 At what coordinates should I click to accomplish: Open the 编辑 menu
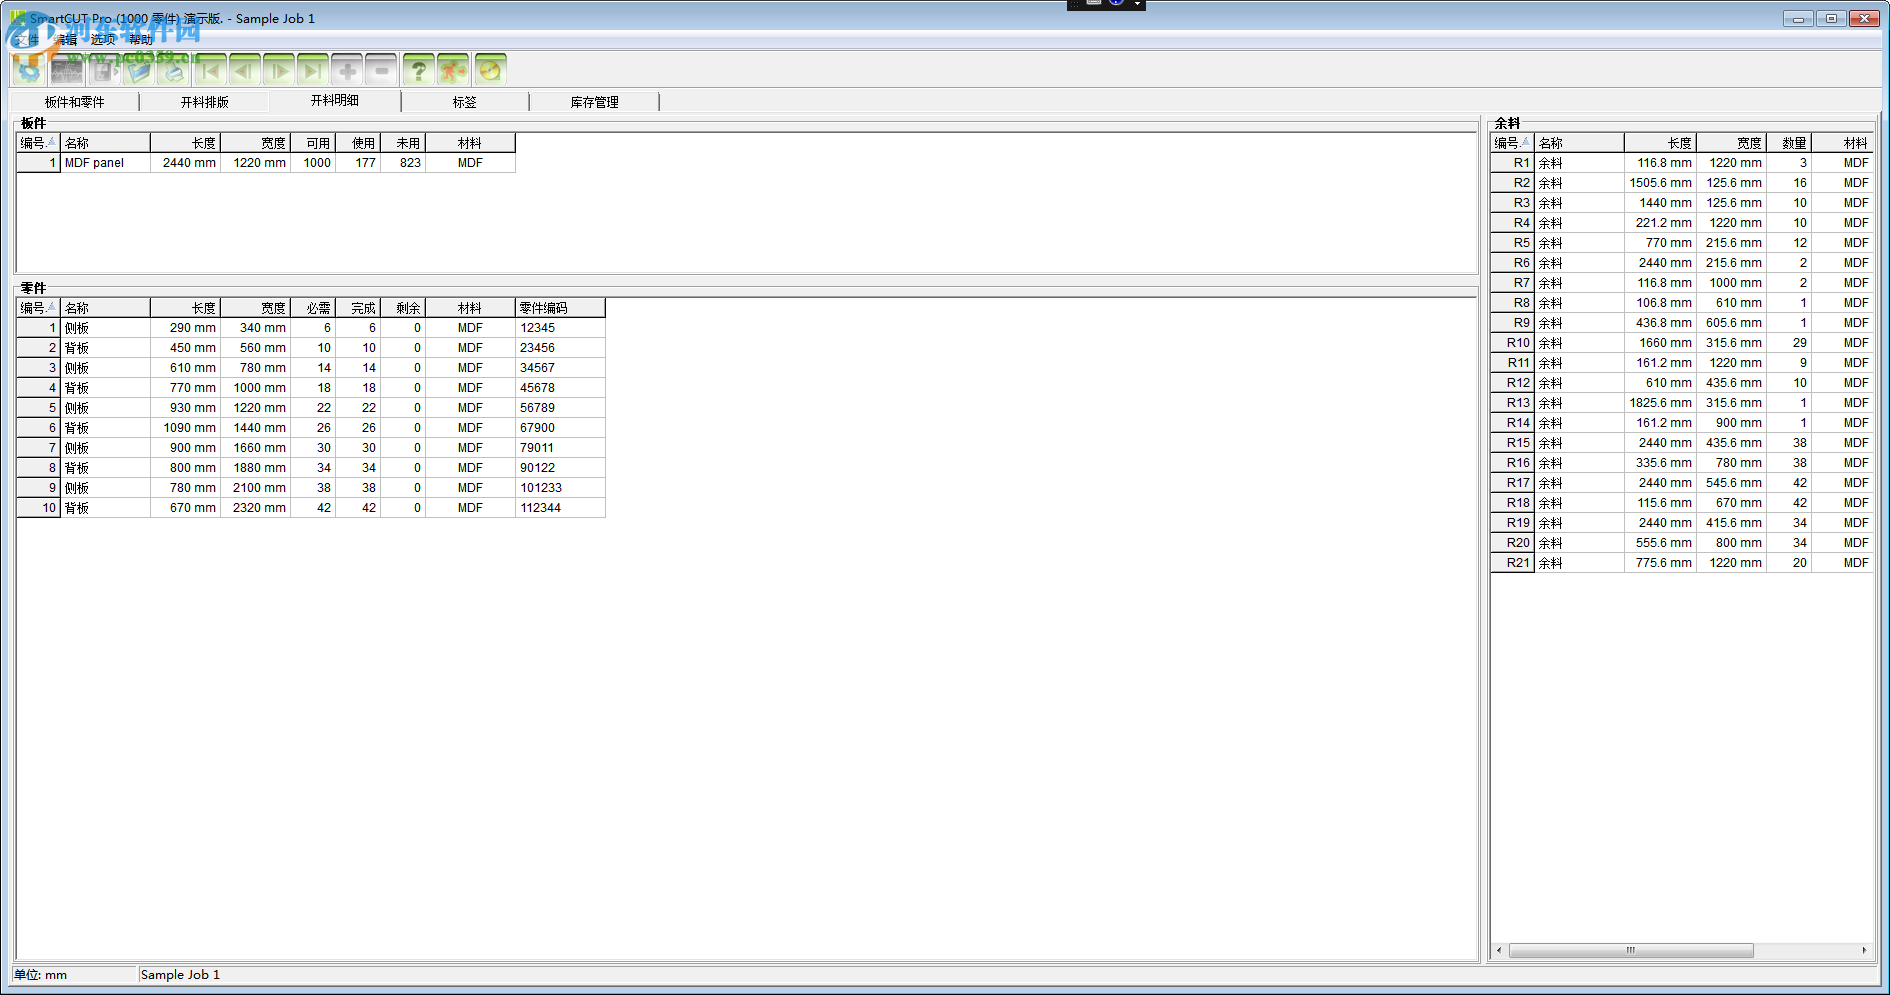[65, 40]
